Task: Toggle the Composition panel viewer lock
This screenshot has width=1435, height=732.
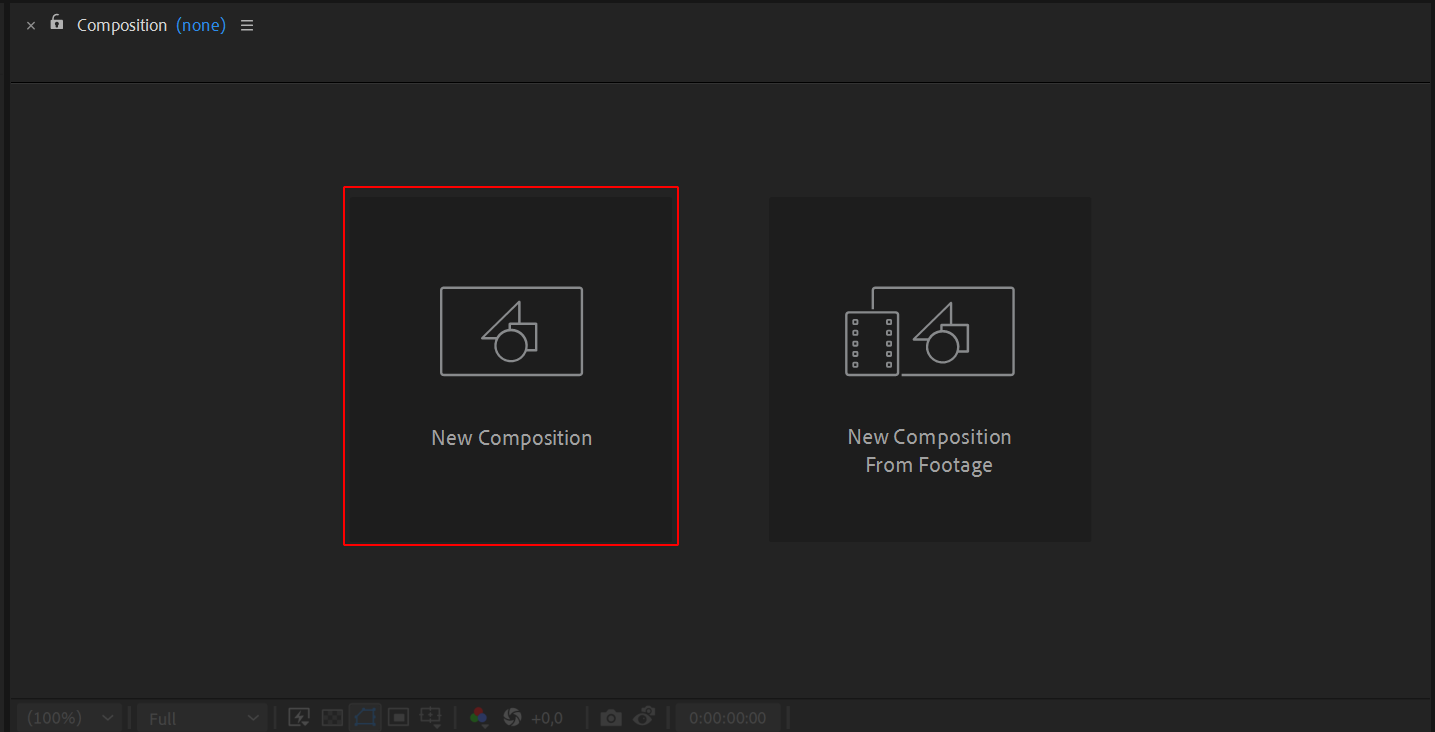Action: pyautogui.click(x=57, y=23)
